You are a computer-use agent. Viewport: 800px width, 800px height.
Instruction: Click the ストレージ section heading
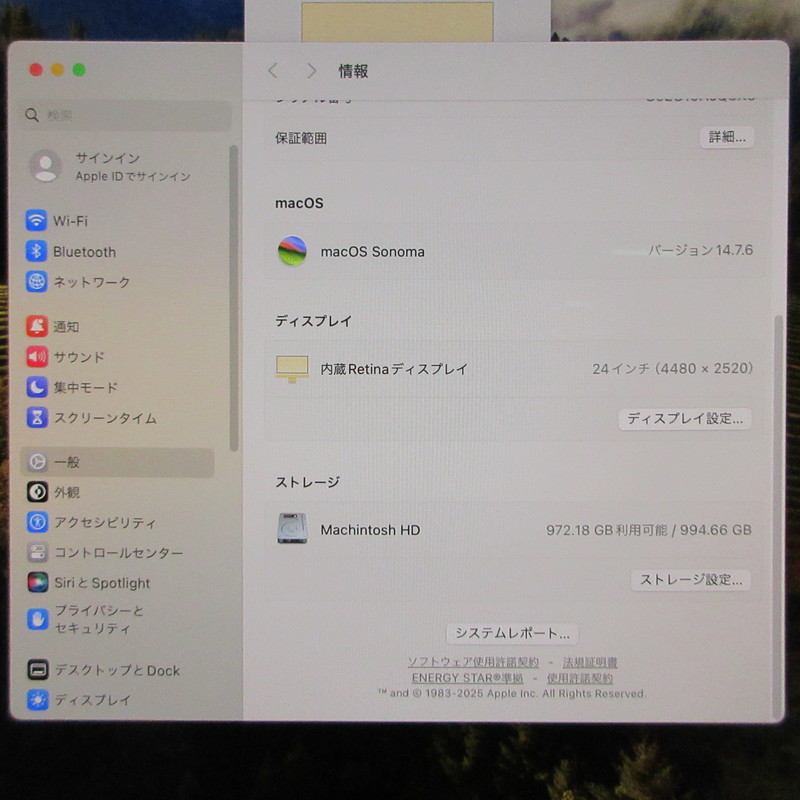[308, 482]
